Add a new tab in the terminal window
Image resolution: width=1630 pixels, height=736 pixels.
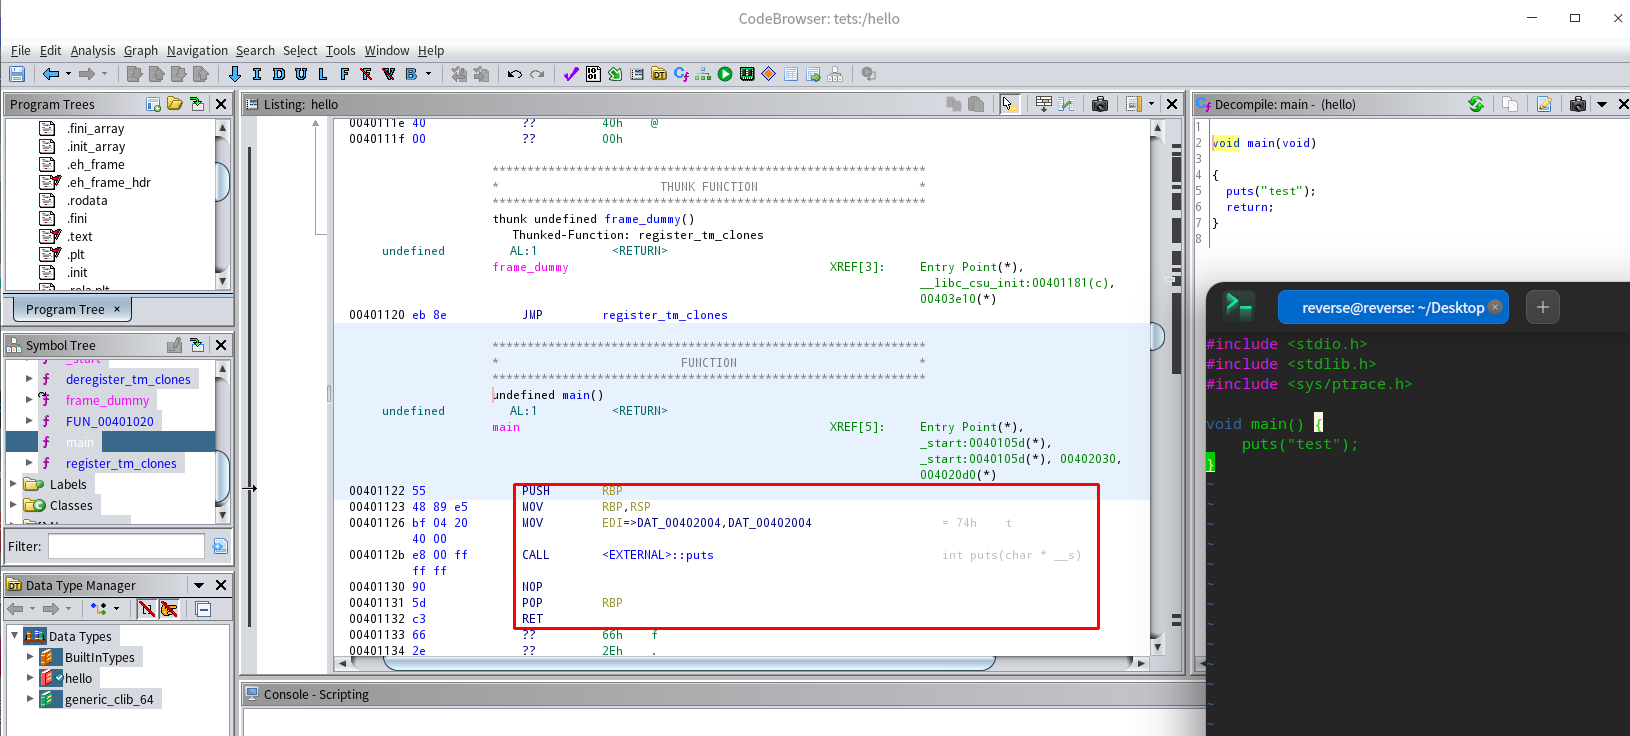pos(1543,307)
